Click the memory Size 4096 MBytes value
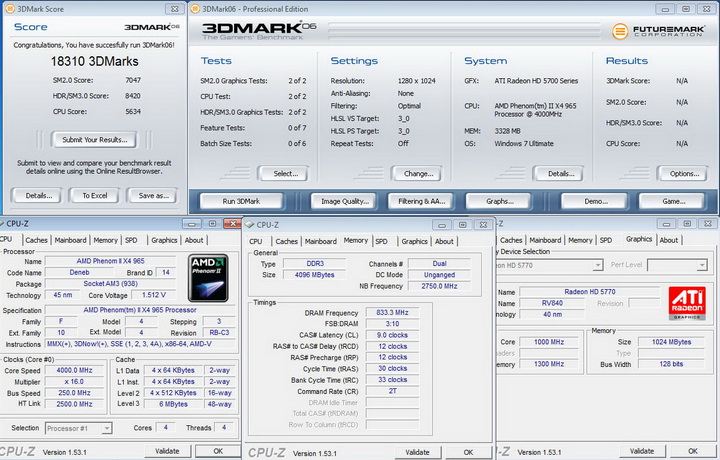 (x=315, y=275)
